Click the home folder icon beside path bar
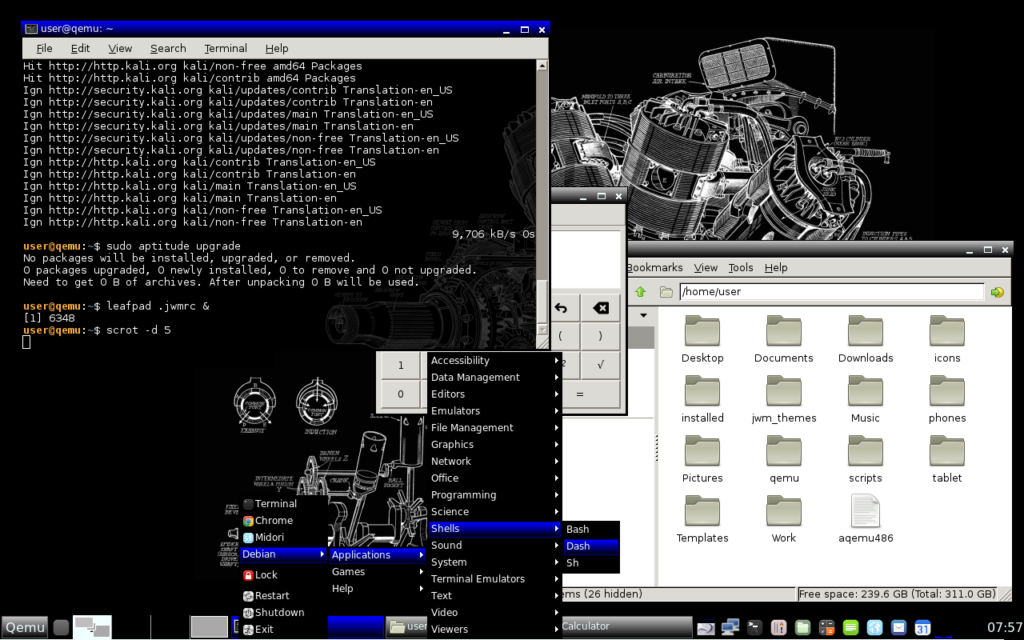This screenshot has width=1024, height=640. (x=666, y=292)
